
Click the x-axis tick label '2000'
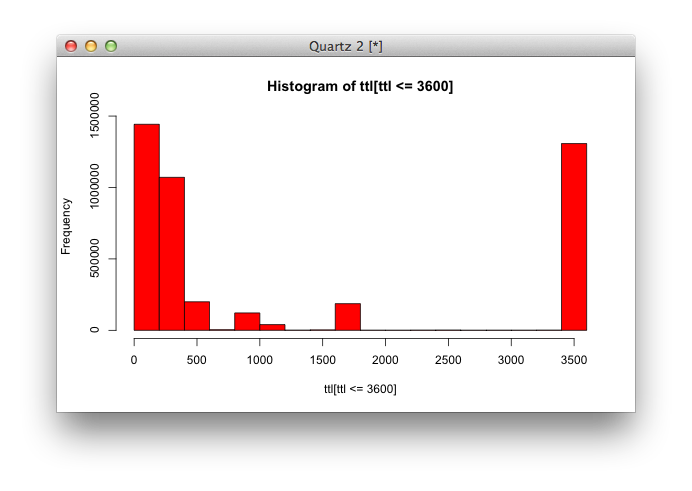coord(385,360)
